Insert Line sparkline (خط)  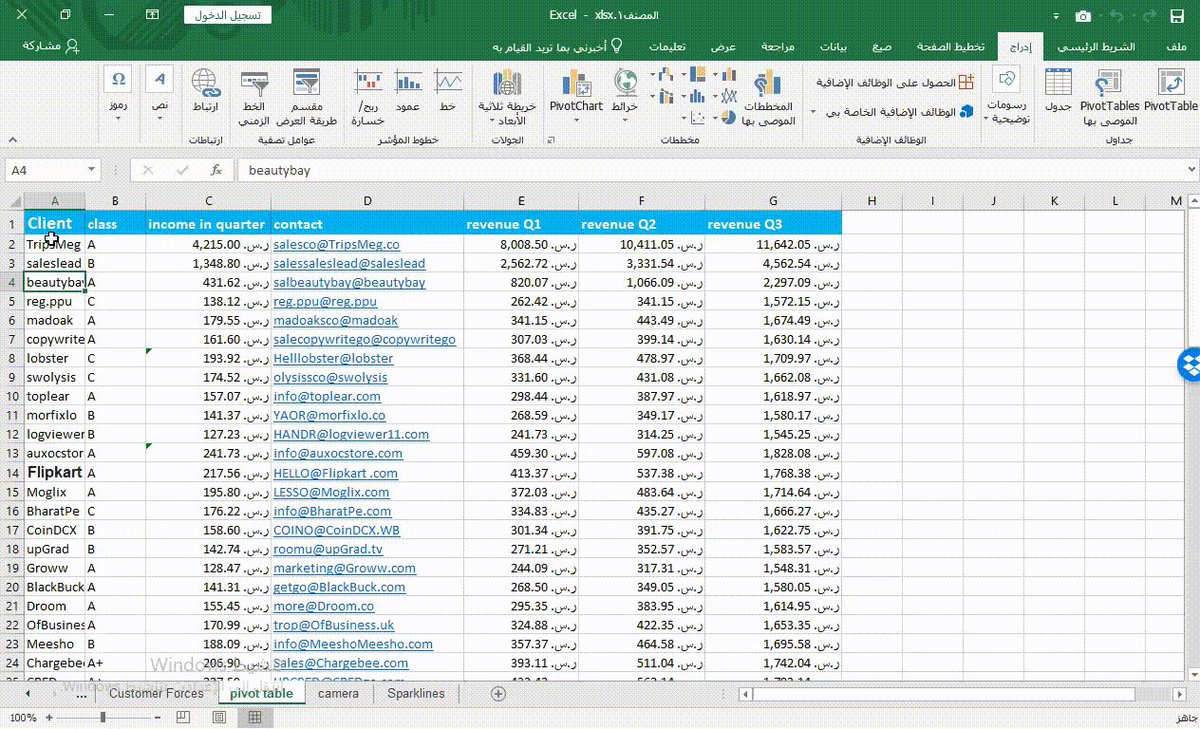(x=448, y=91)
